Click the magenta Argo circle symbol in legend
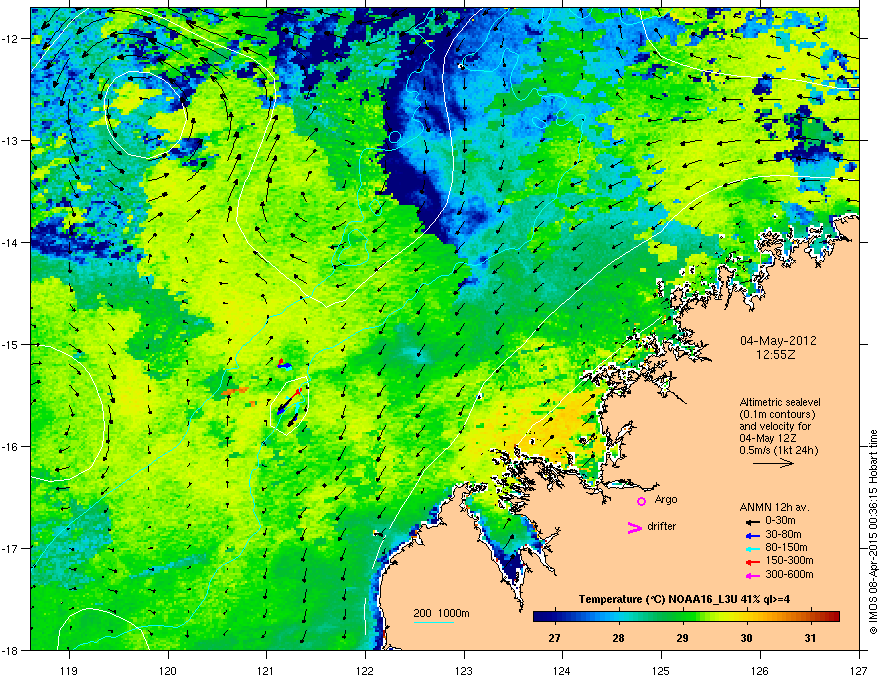Image resolution: width=880 pixels, height=680 pixels. [x=641, y=501]
